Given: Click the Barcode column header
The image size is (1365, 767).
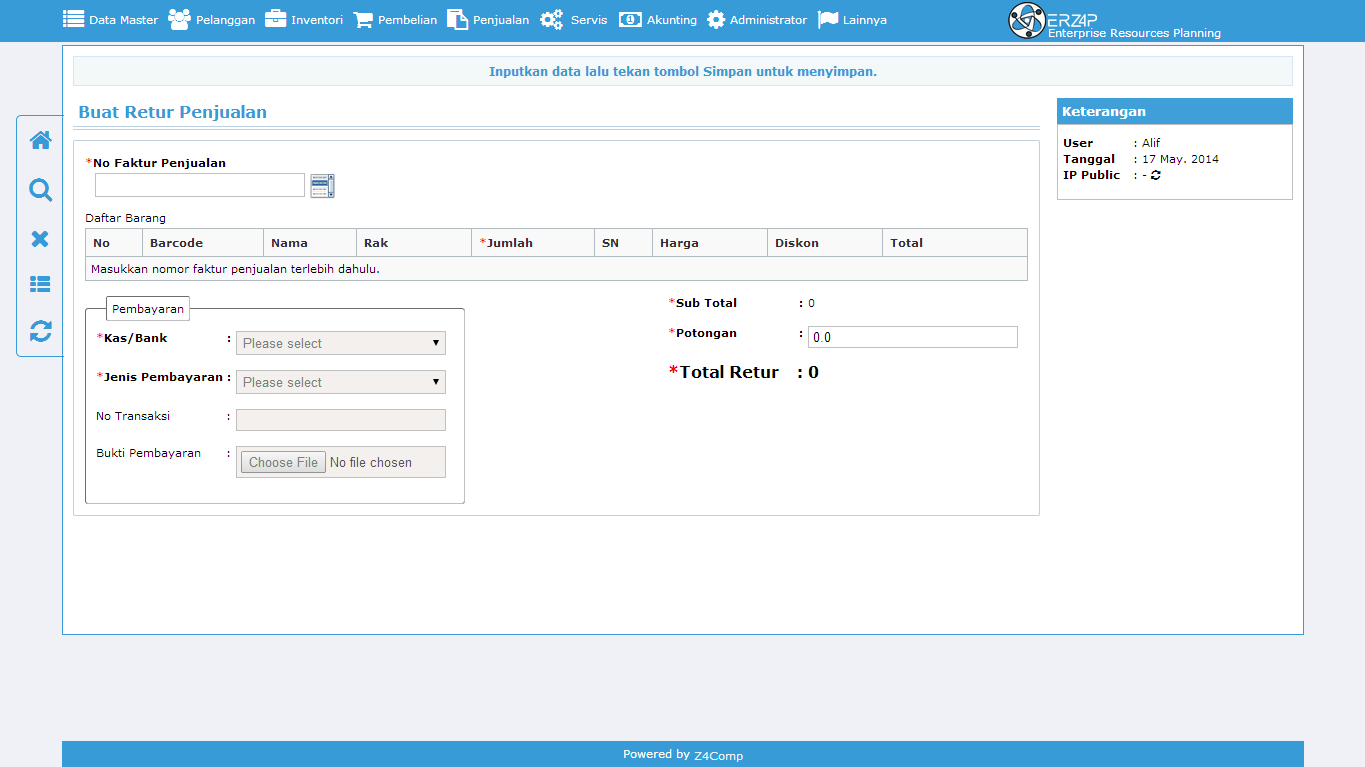Looking at the screenshot, I should (203, 243).
